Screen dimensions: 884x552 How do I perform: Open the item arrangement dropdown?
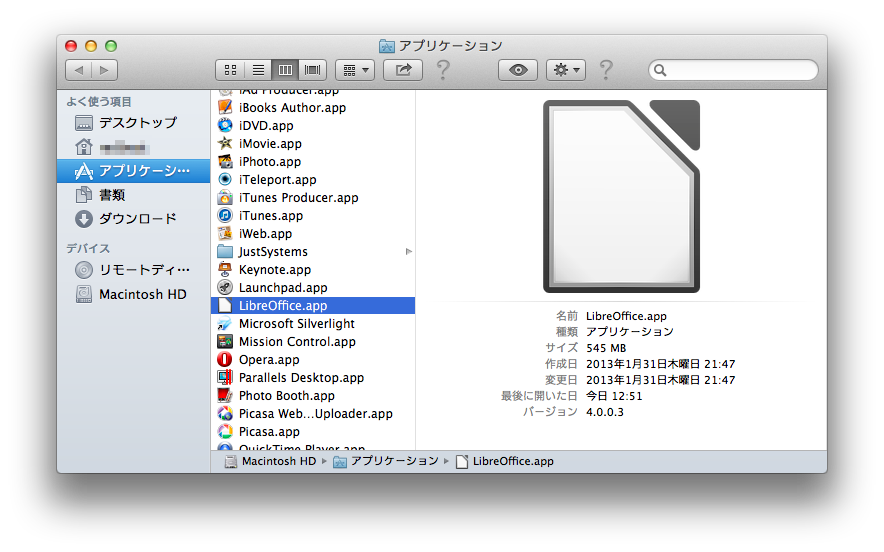(x=355, y=70)
